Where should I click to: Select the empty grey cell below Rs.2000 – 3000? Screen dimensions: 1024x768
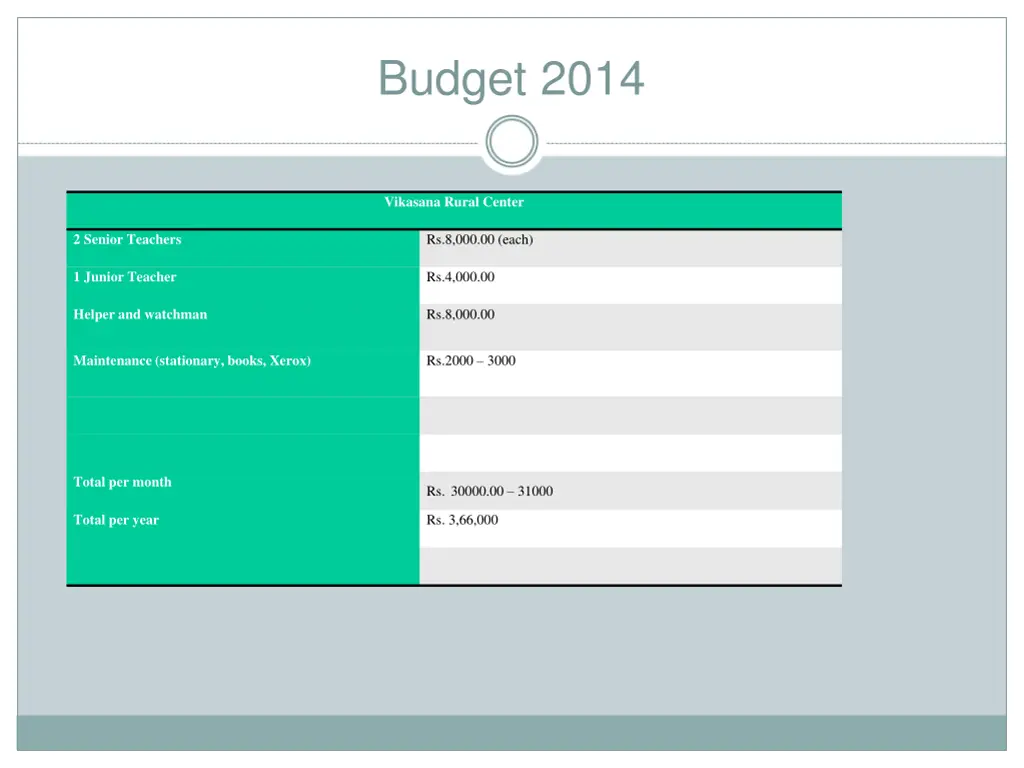coord(630,415)
